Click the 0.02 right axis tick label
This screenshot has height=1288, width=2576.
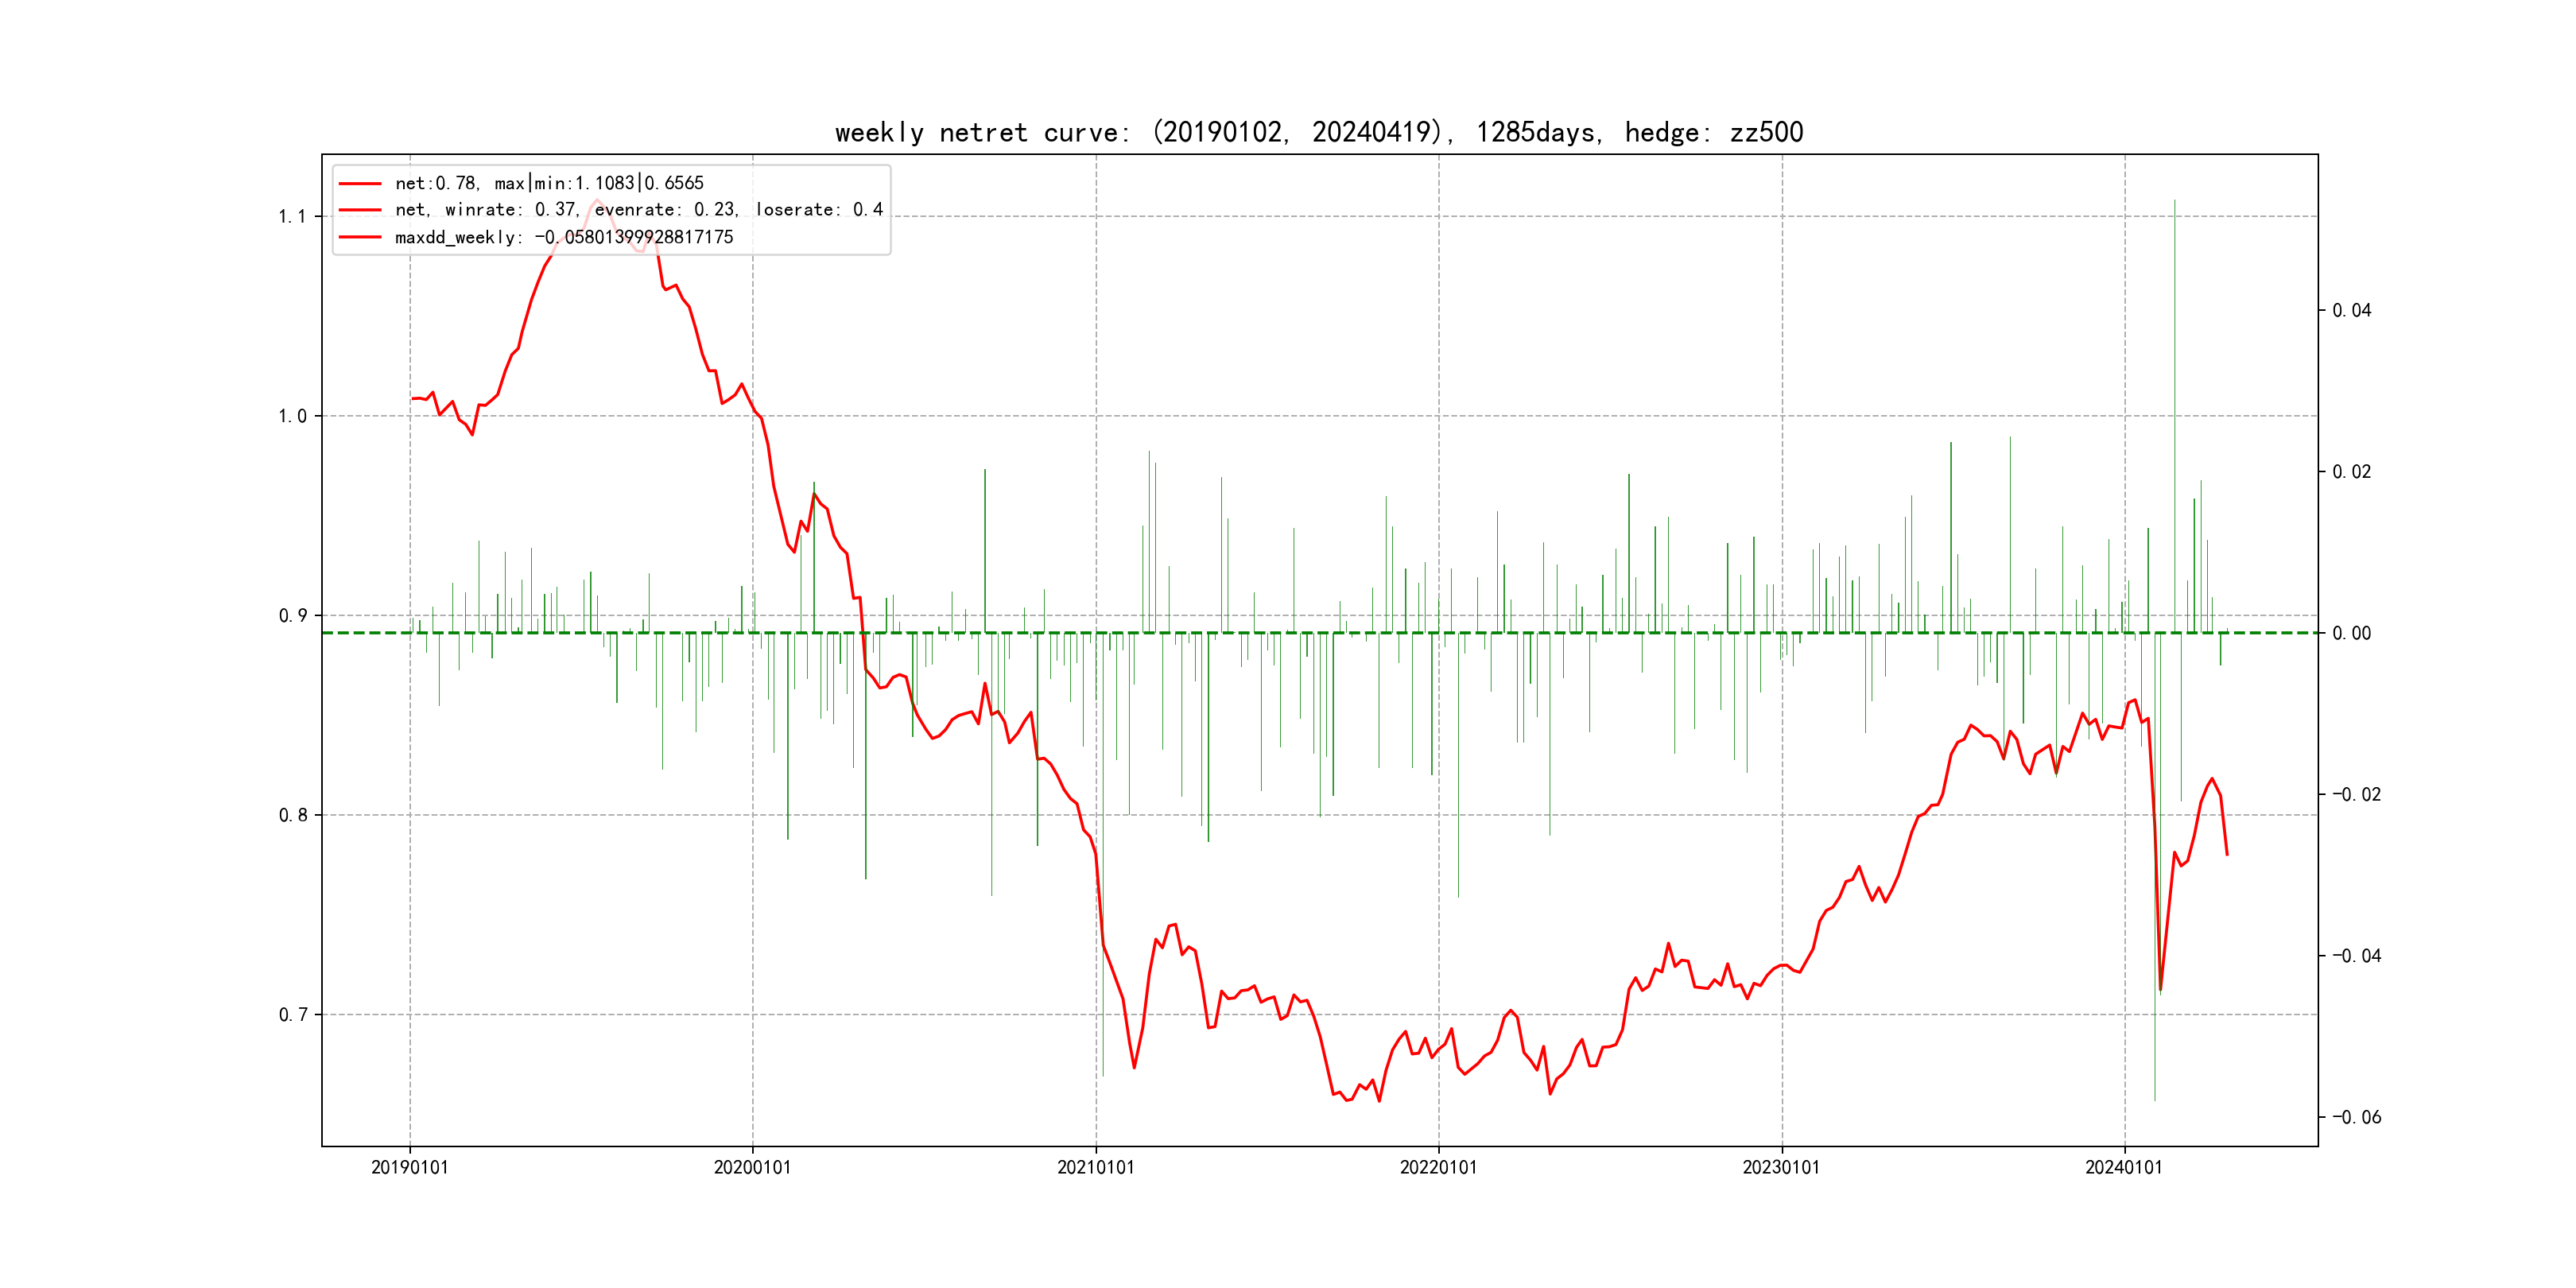(x=2351, y=472)
